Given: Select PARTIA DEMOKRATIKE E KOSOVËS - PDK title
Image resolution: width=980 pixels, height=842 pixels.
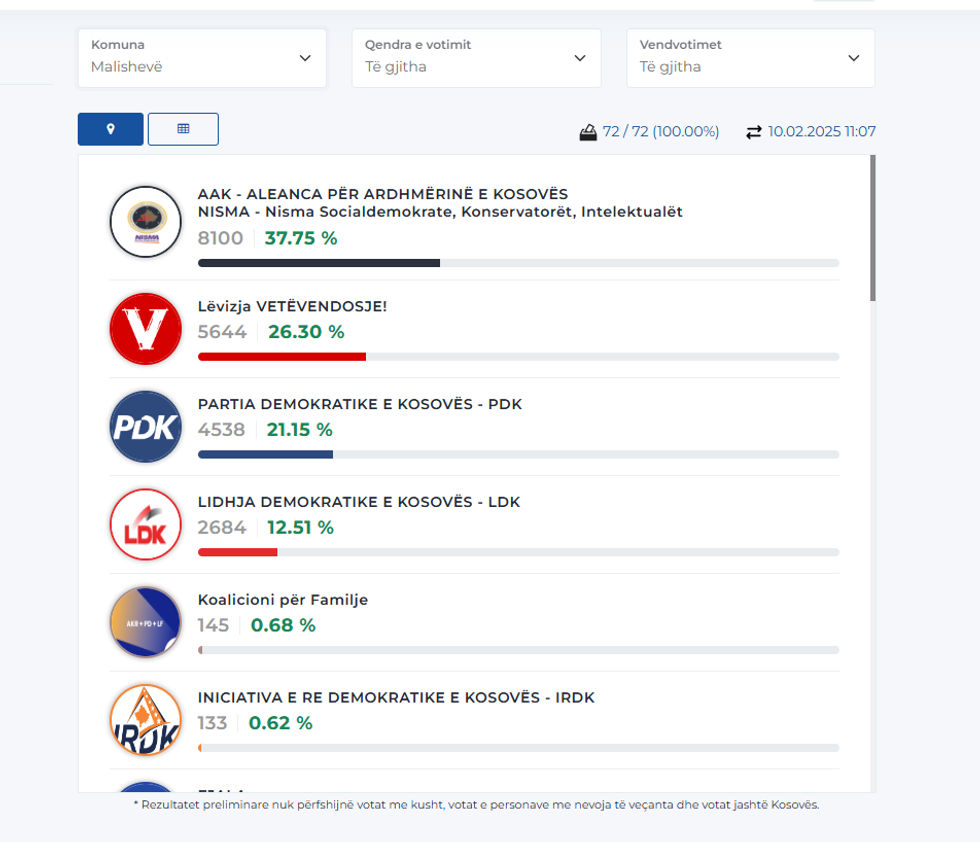Looking at the screenshot, I should point(360,404).
